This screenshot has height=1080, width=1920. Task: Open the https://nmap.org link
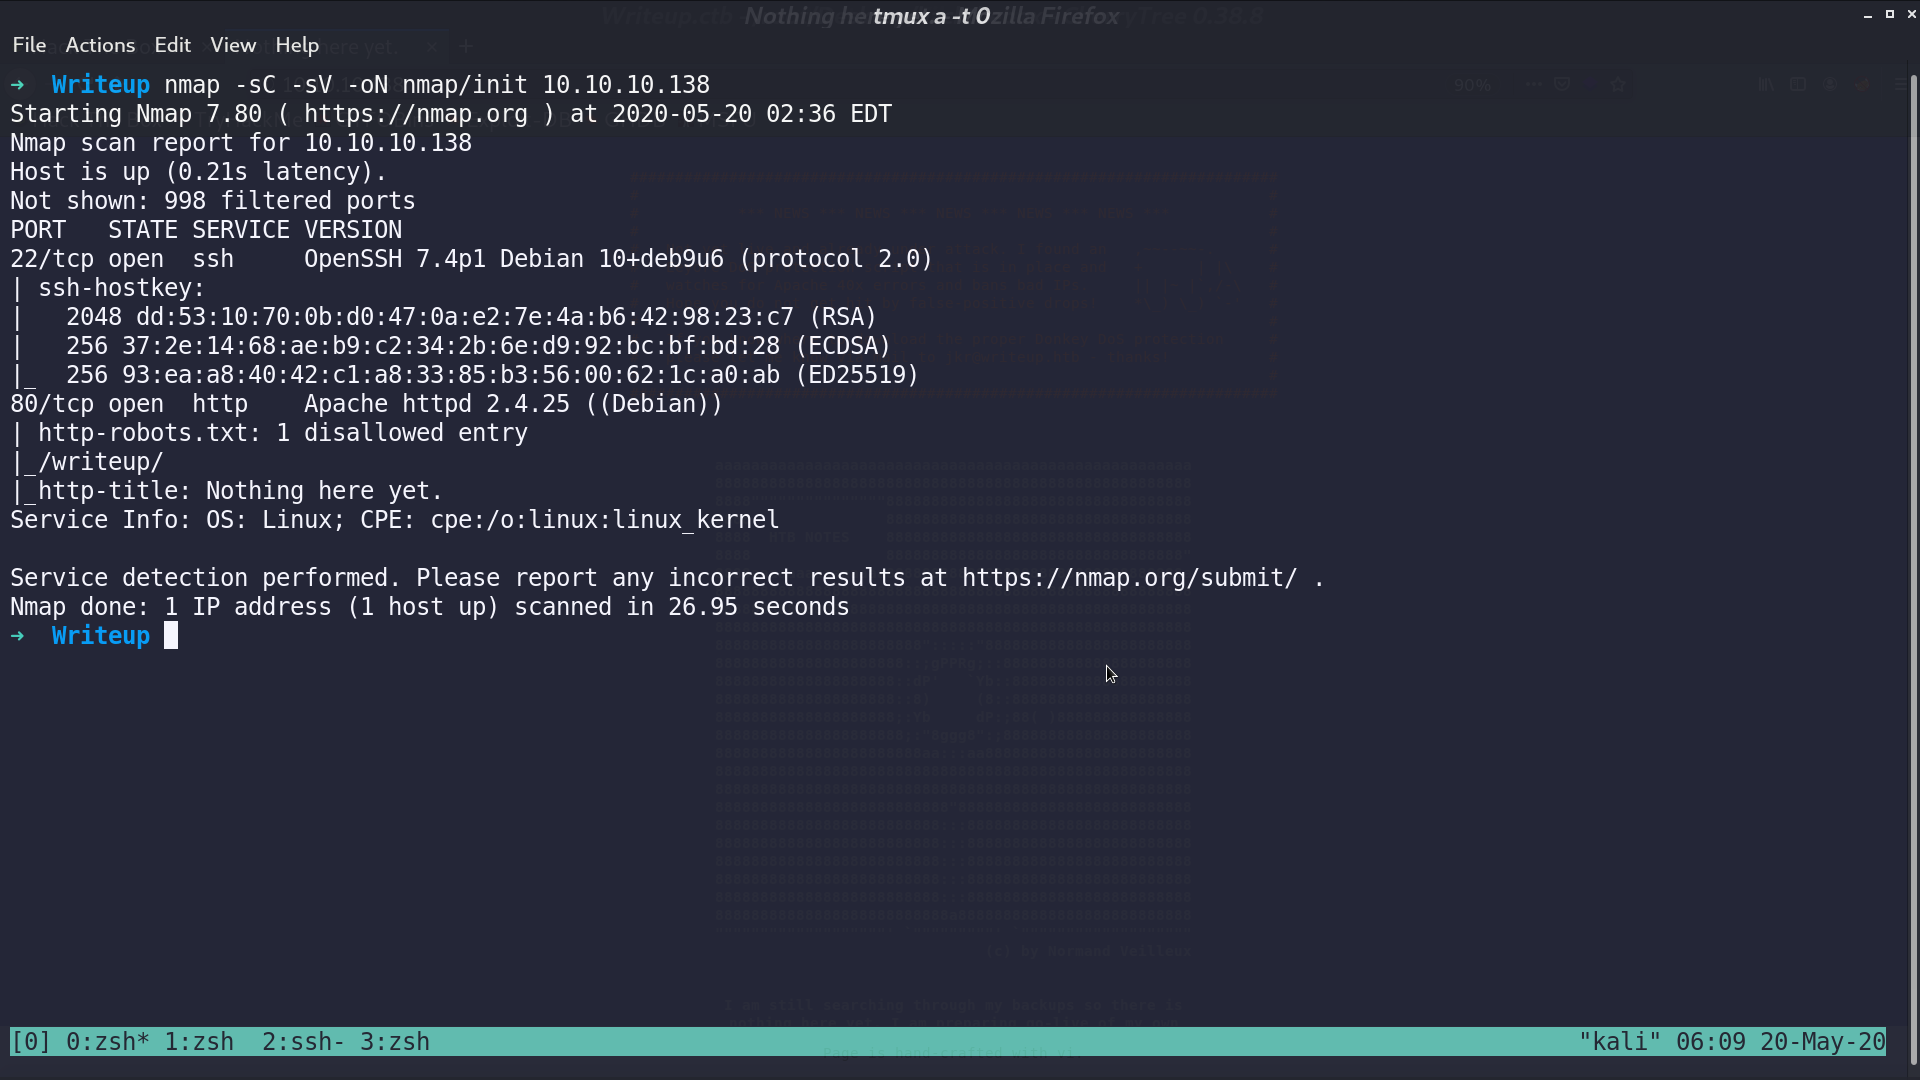click(416, 114)
